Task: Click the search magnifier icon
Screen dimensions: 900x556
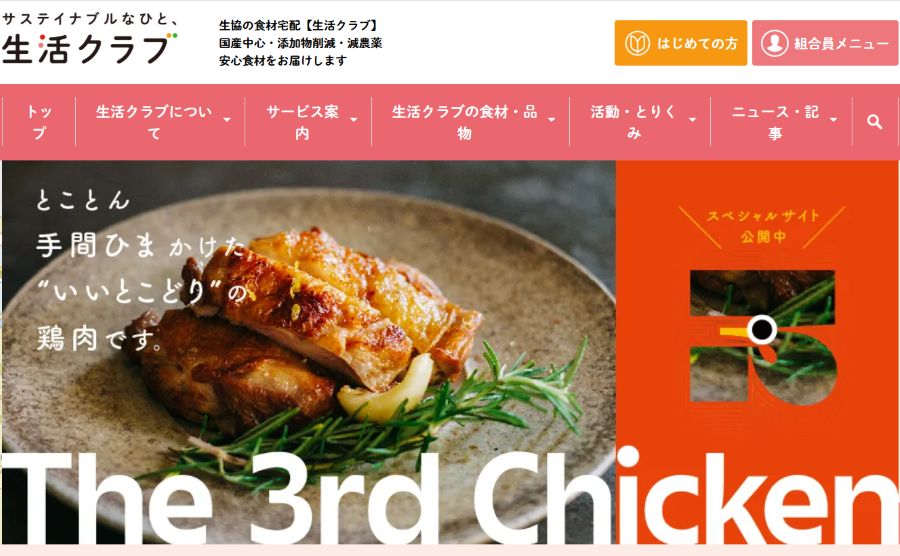Action: point(874,122)
